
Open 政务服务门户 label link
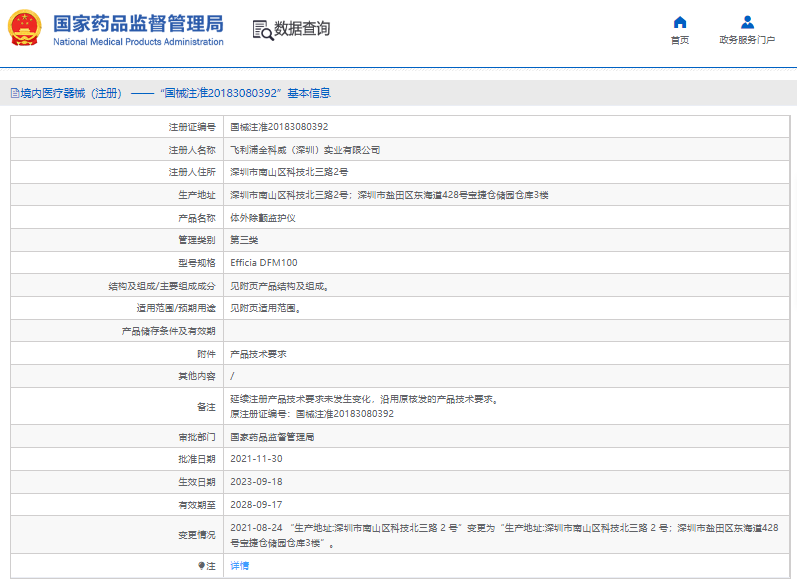pyautogui.click(x=747, y=40)
